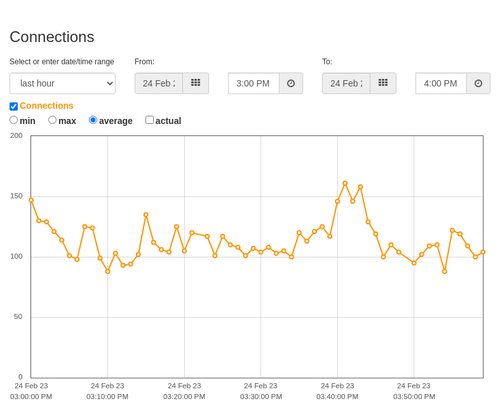Click the 'To:' label
Viewport: 500px width, 403px height.
tap(327, 62)
